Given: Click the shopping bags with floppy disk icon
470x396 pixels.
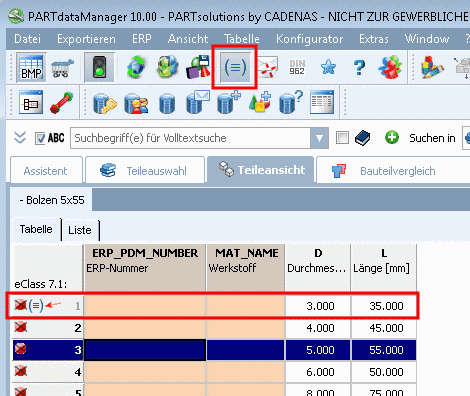Looking at the screenshot, I should point(198,67).
